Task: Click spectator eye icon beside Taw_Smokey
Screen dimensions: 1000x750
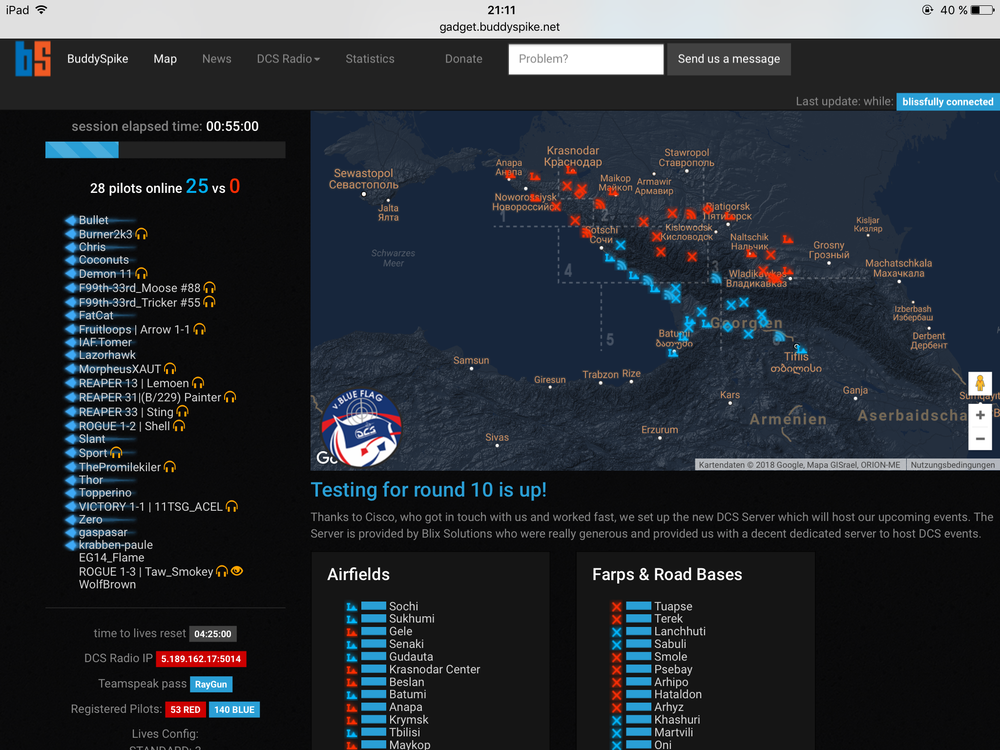Action: (x=237, y=571)
